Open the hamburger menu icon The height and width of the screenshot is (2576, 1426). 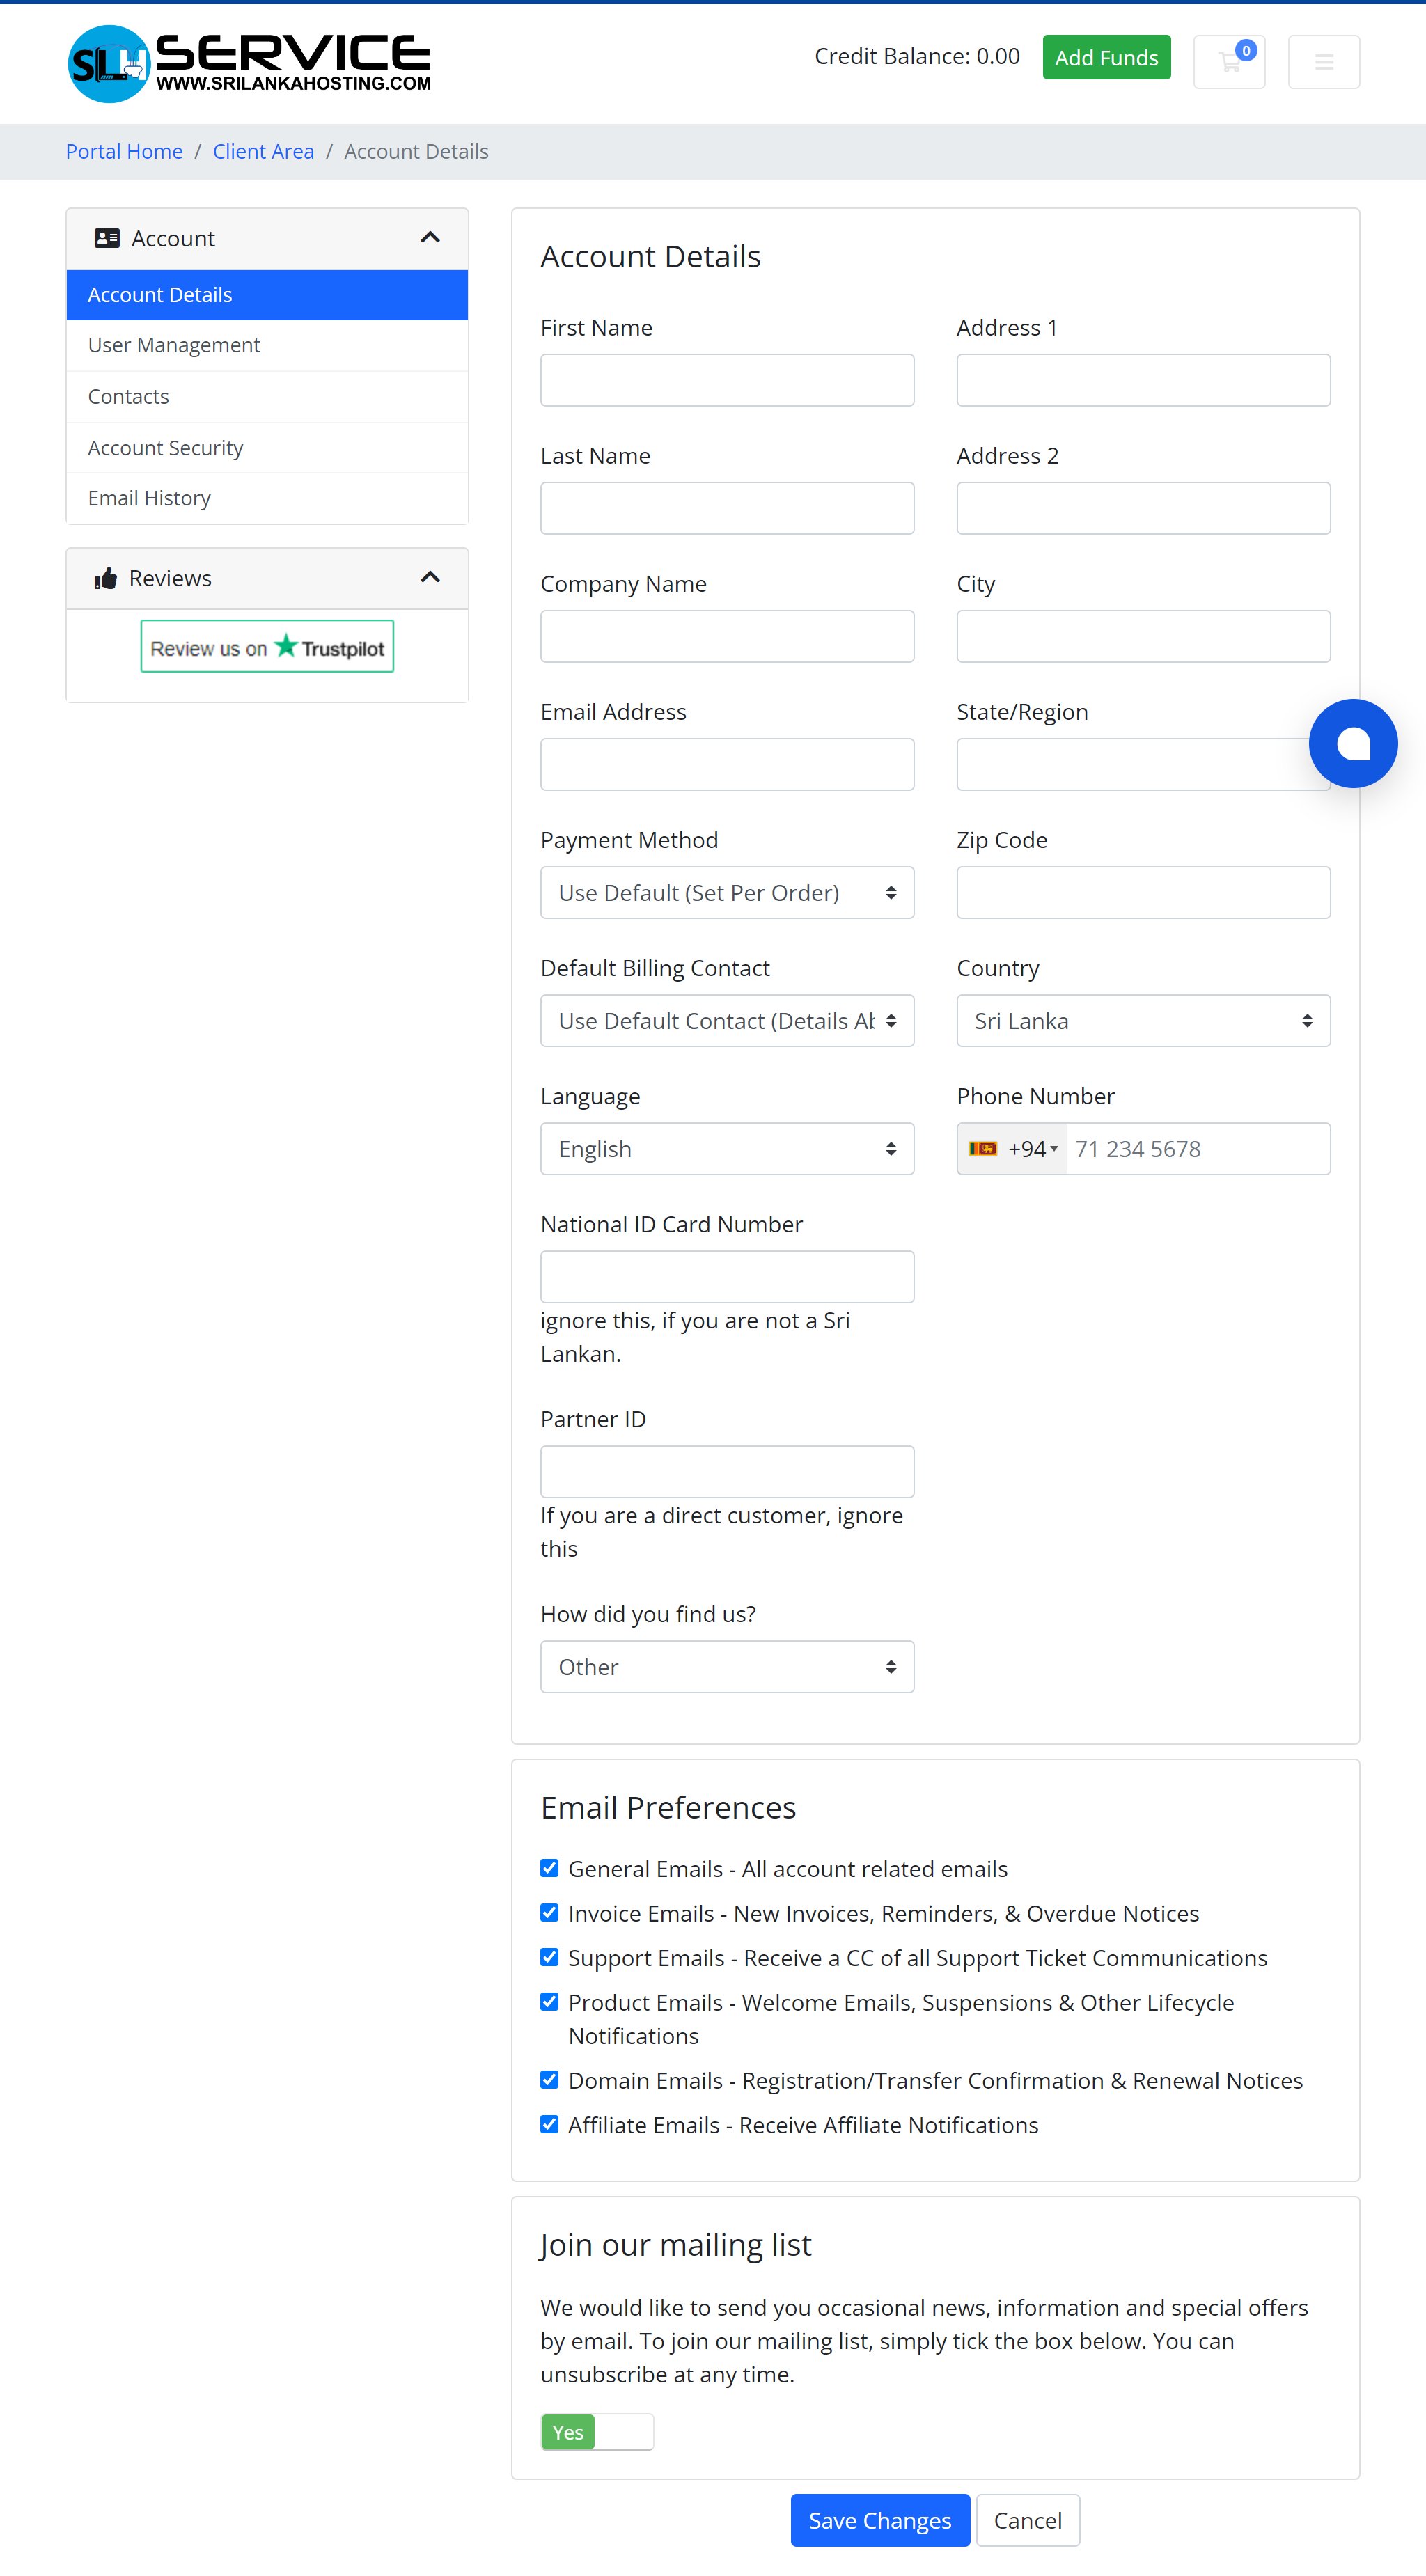(1323, 62)
